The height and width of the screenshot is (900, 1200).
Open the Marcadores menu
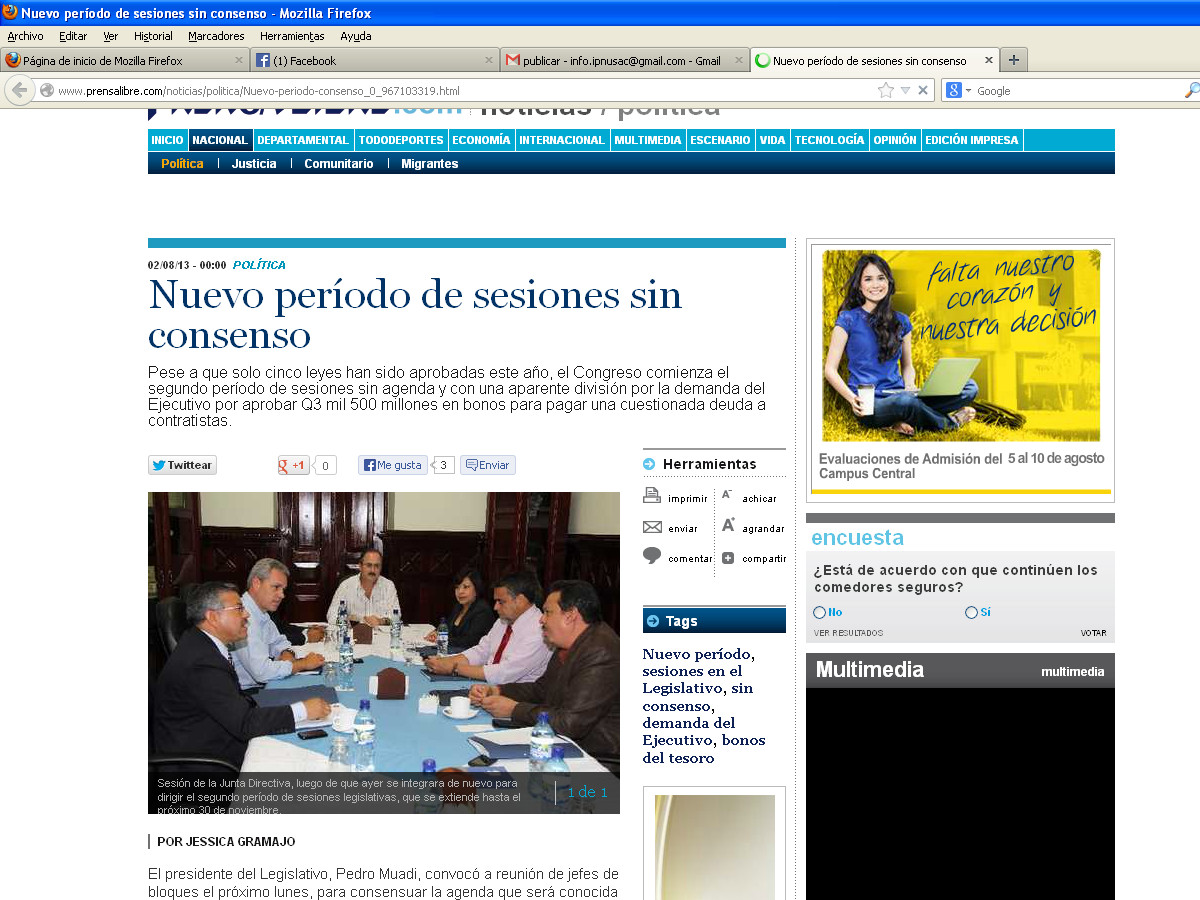tap(216, 36)
